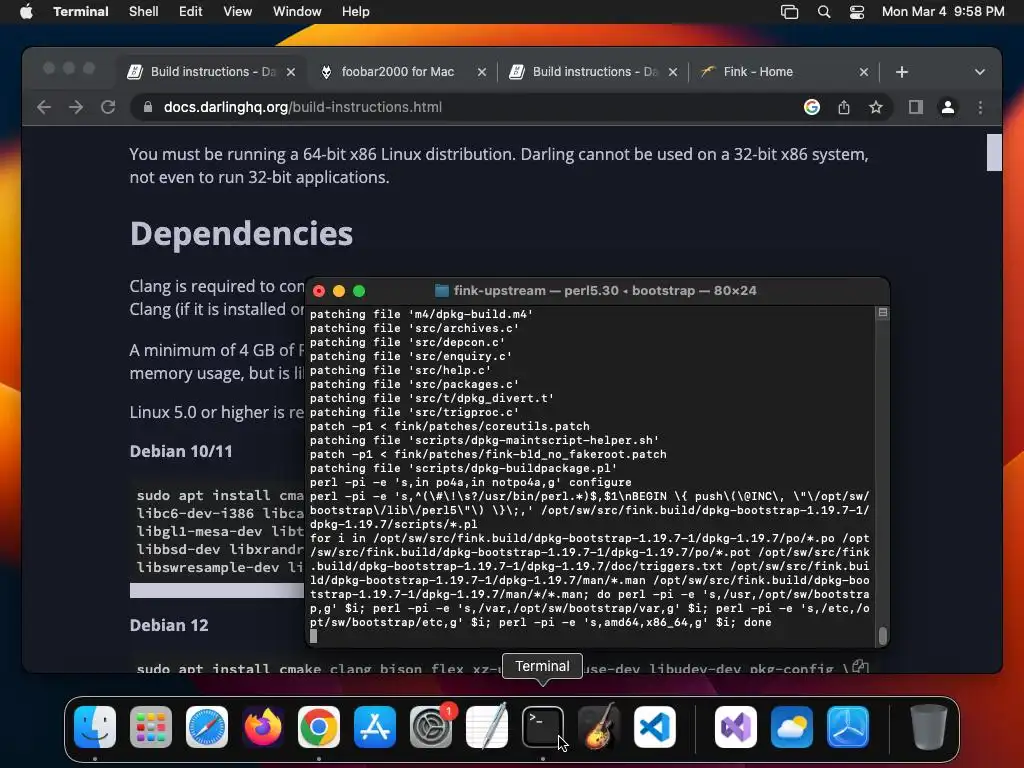
Task: Open a new browser tab
Action: point(902,72)
